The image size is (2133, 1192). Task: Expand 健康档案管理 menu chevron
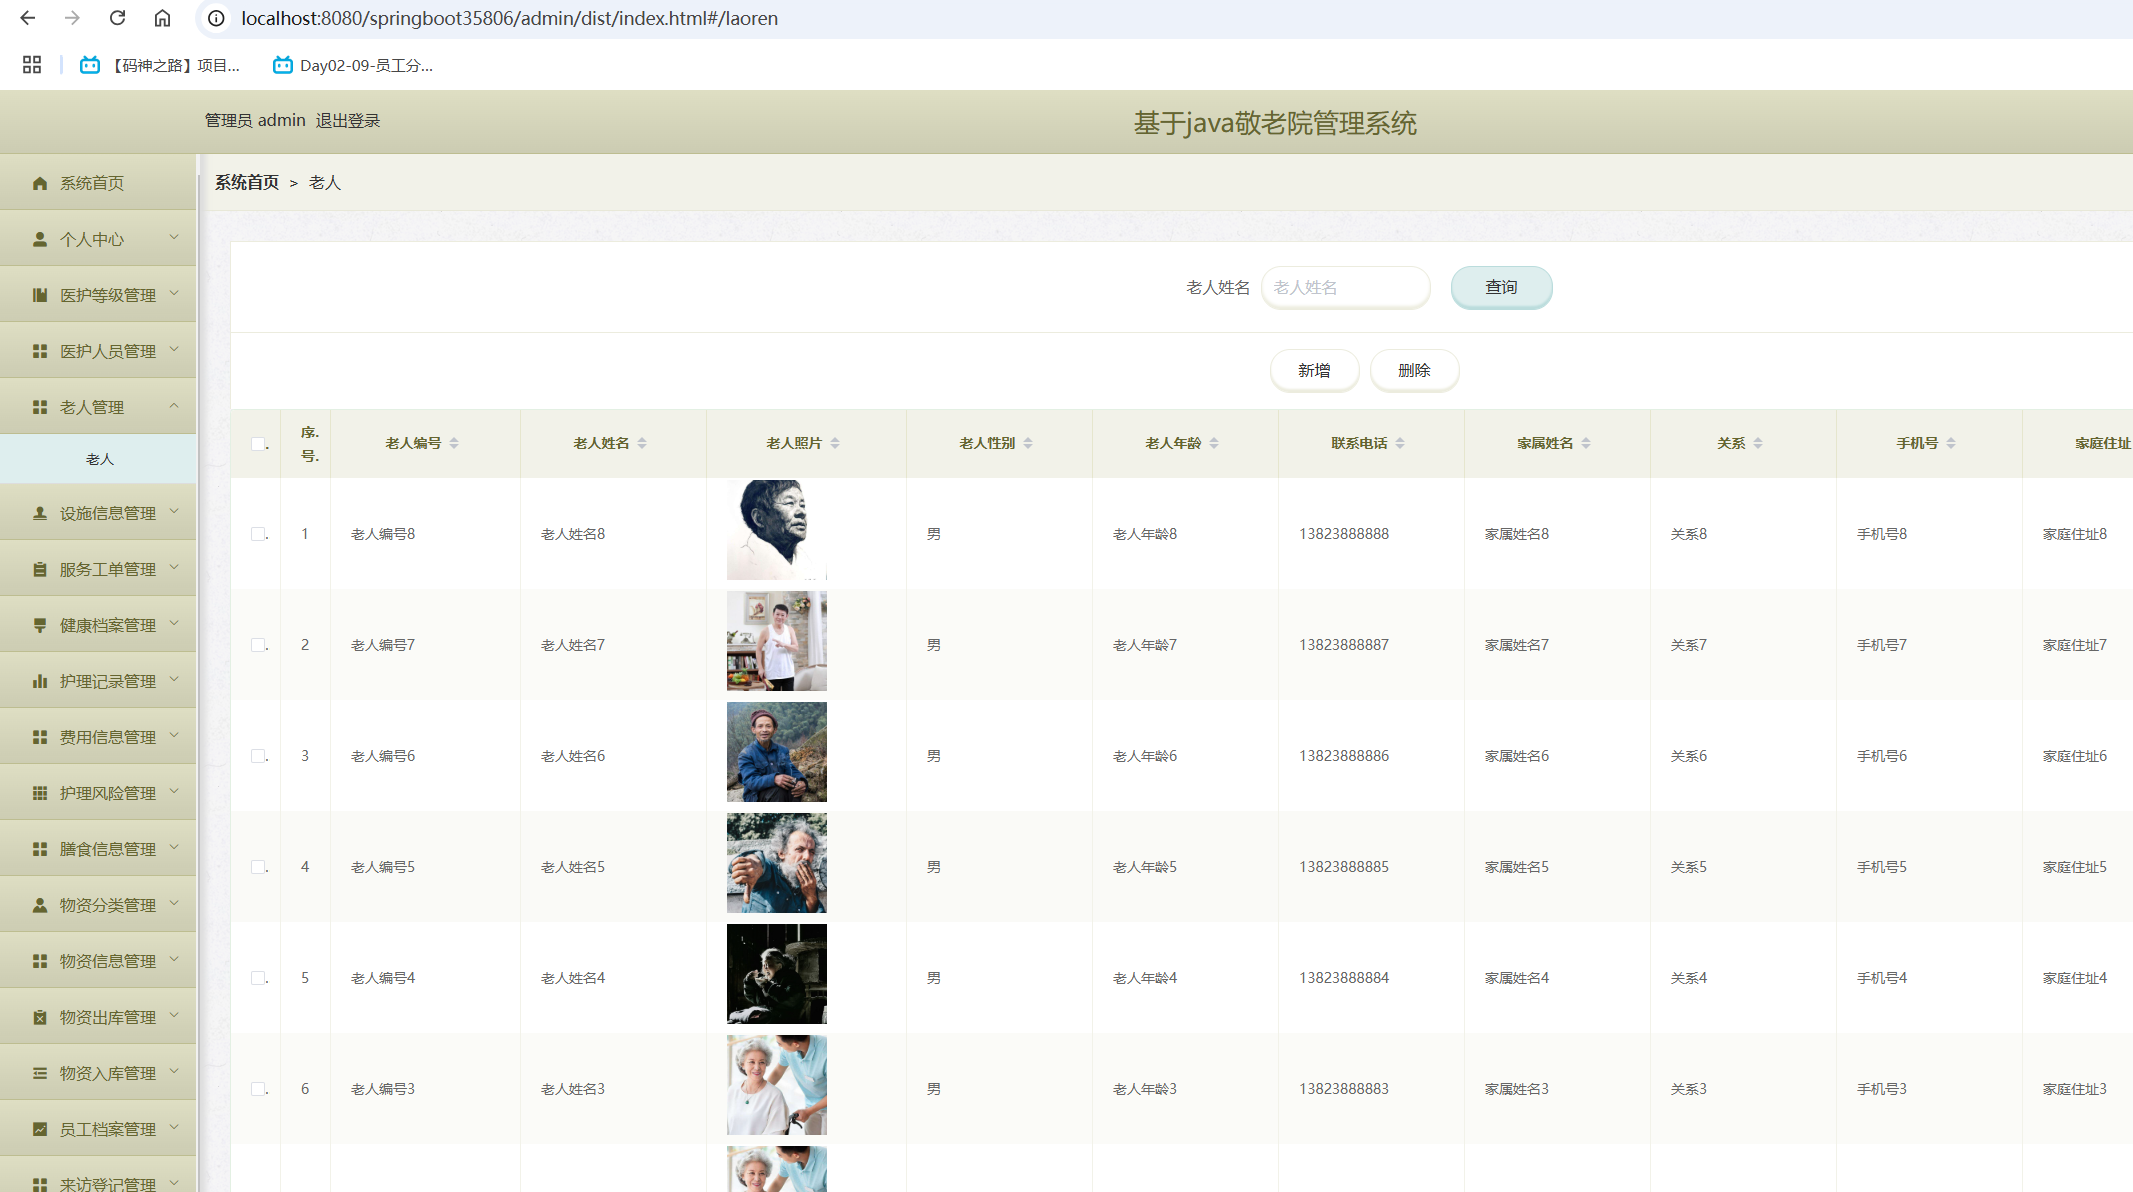click(174, 623)
